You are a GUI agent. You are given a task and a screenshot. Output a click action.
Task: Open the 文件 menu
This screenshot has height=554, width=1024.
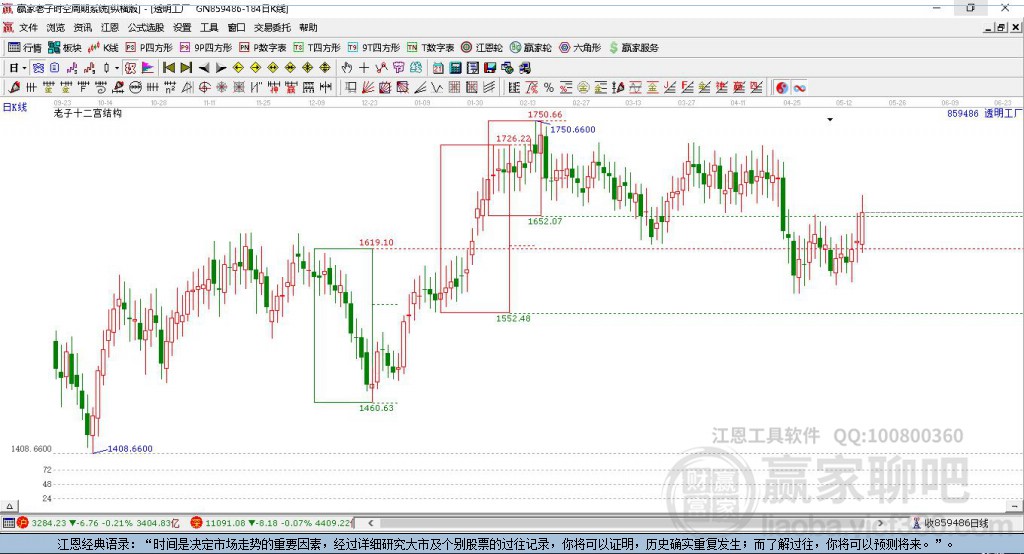(x=28, y=27)
